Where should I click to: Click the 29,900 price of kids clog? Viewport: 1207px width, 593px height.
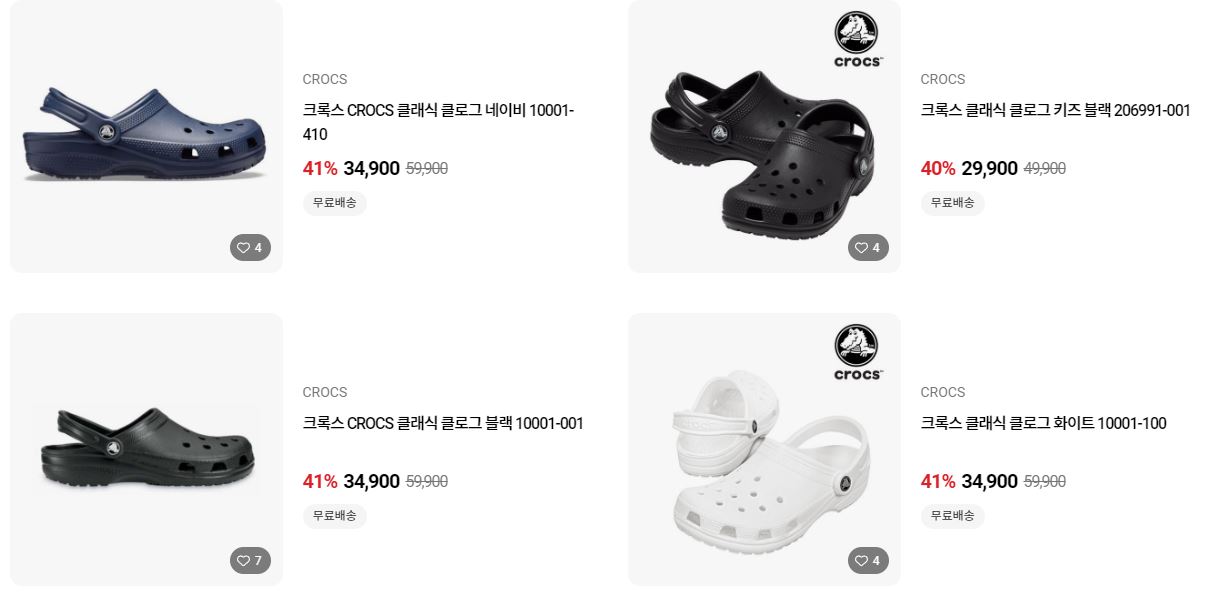989,168
